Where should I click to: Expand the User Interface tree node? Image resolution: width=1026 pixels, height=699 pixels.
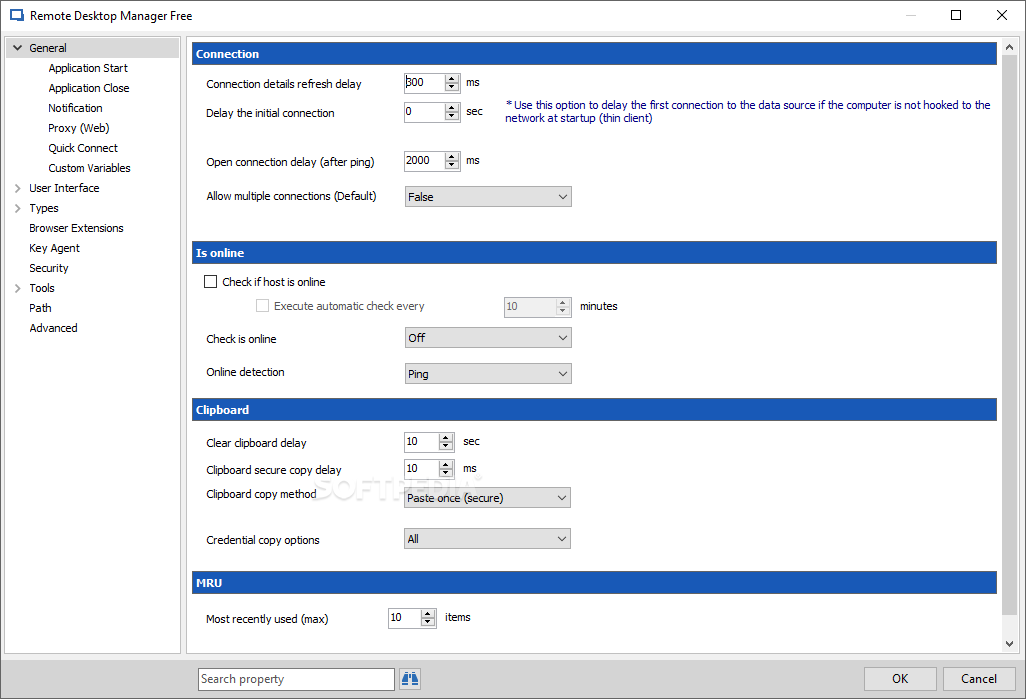(18, 188)
